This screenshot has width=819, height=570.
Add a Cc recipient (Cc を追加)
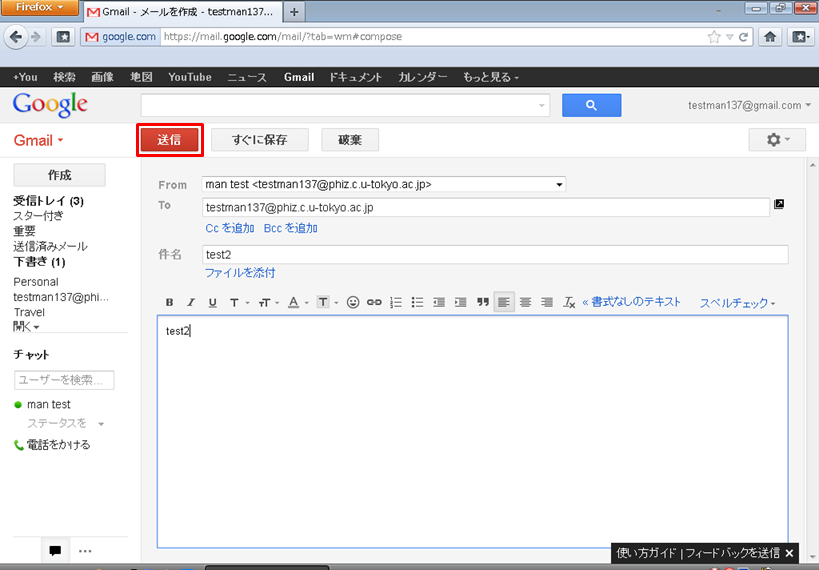[230, 228]
